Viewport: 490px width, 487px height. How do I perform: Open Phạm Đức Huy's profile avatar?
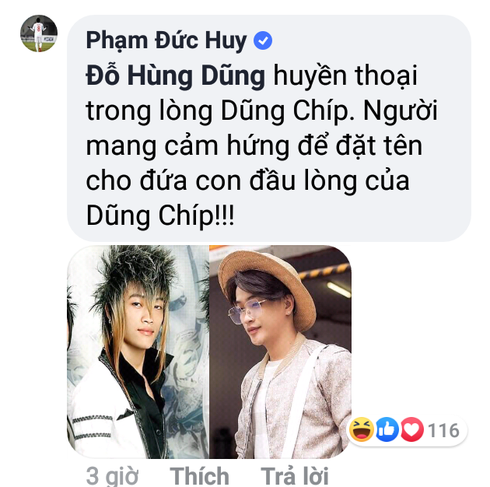[39, 33]
